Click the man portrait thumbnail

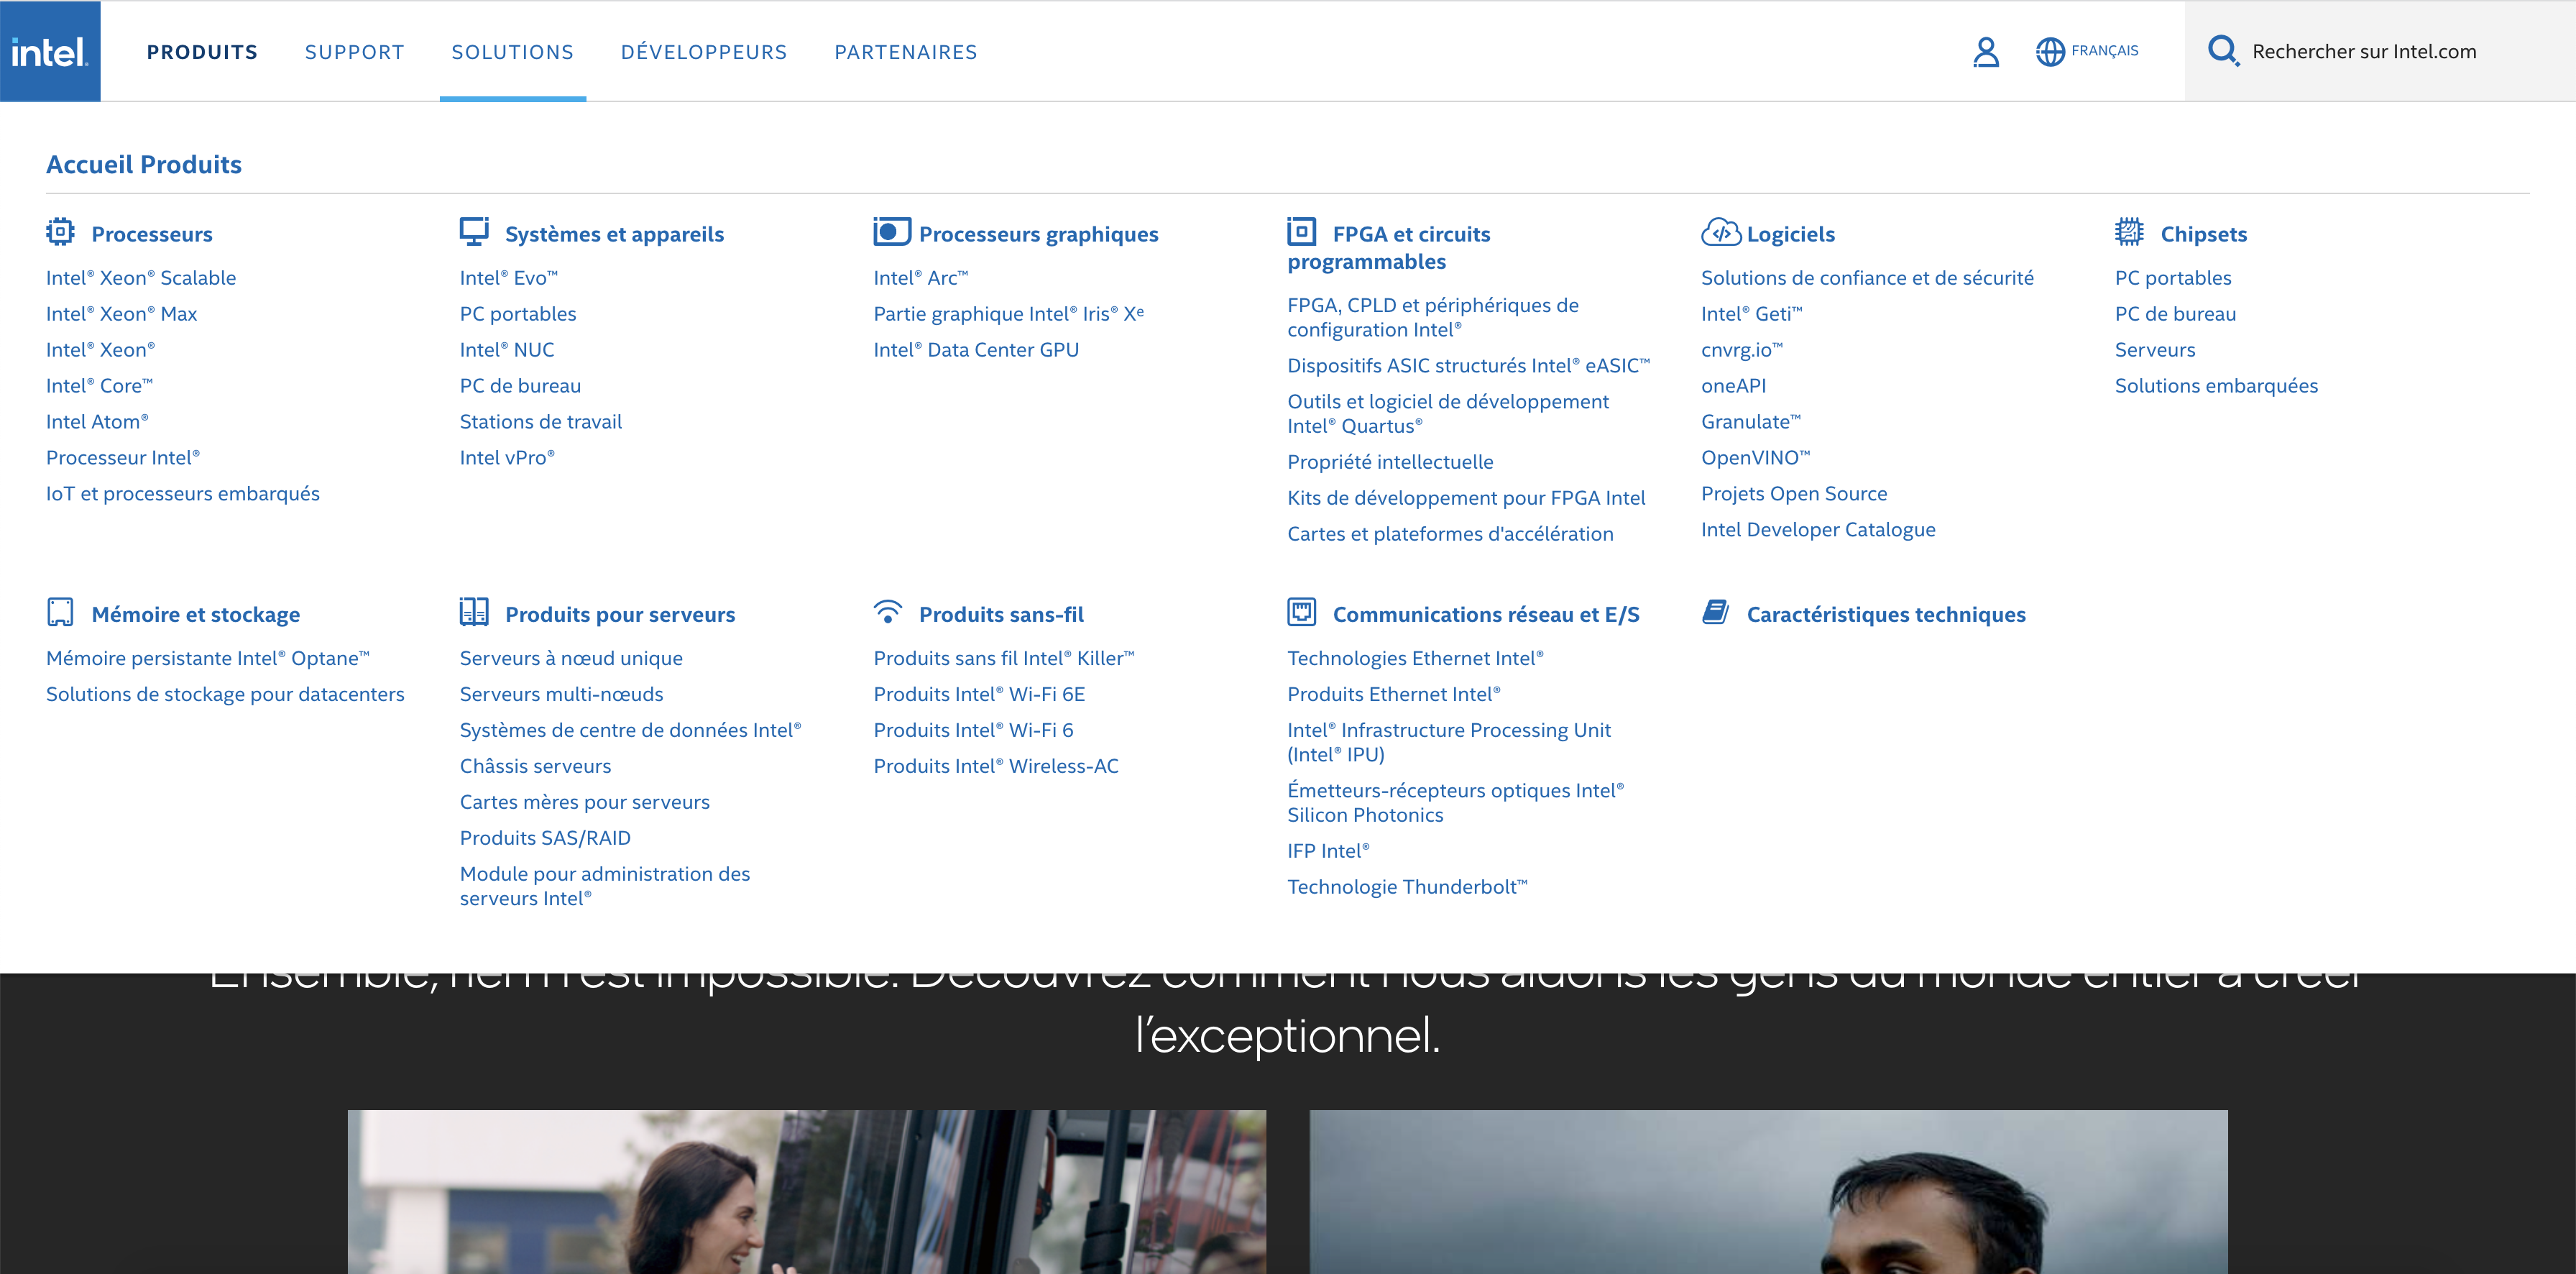point(1769,1192)
